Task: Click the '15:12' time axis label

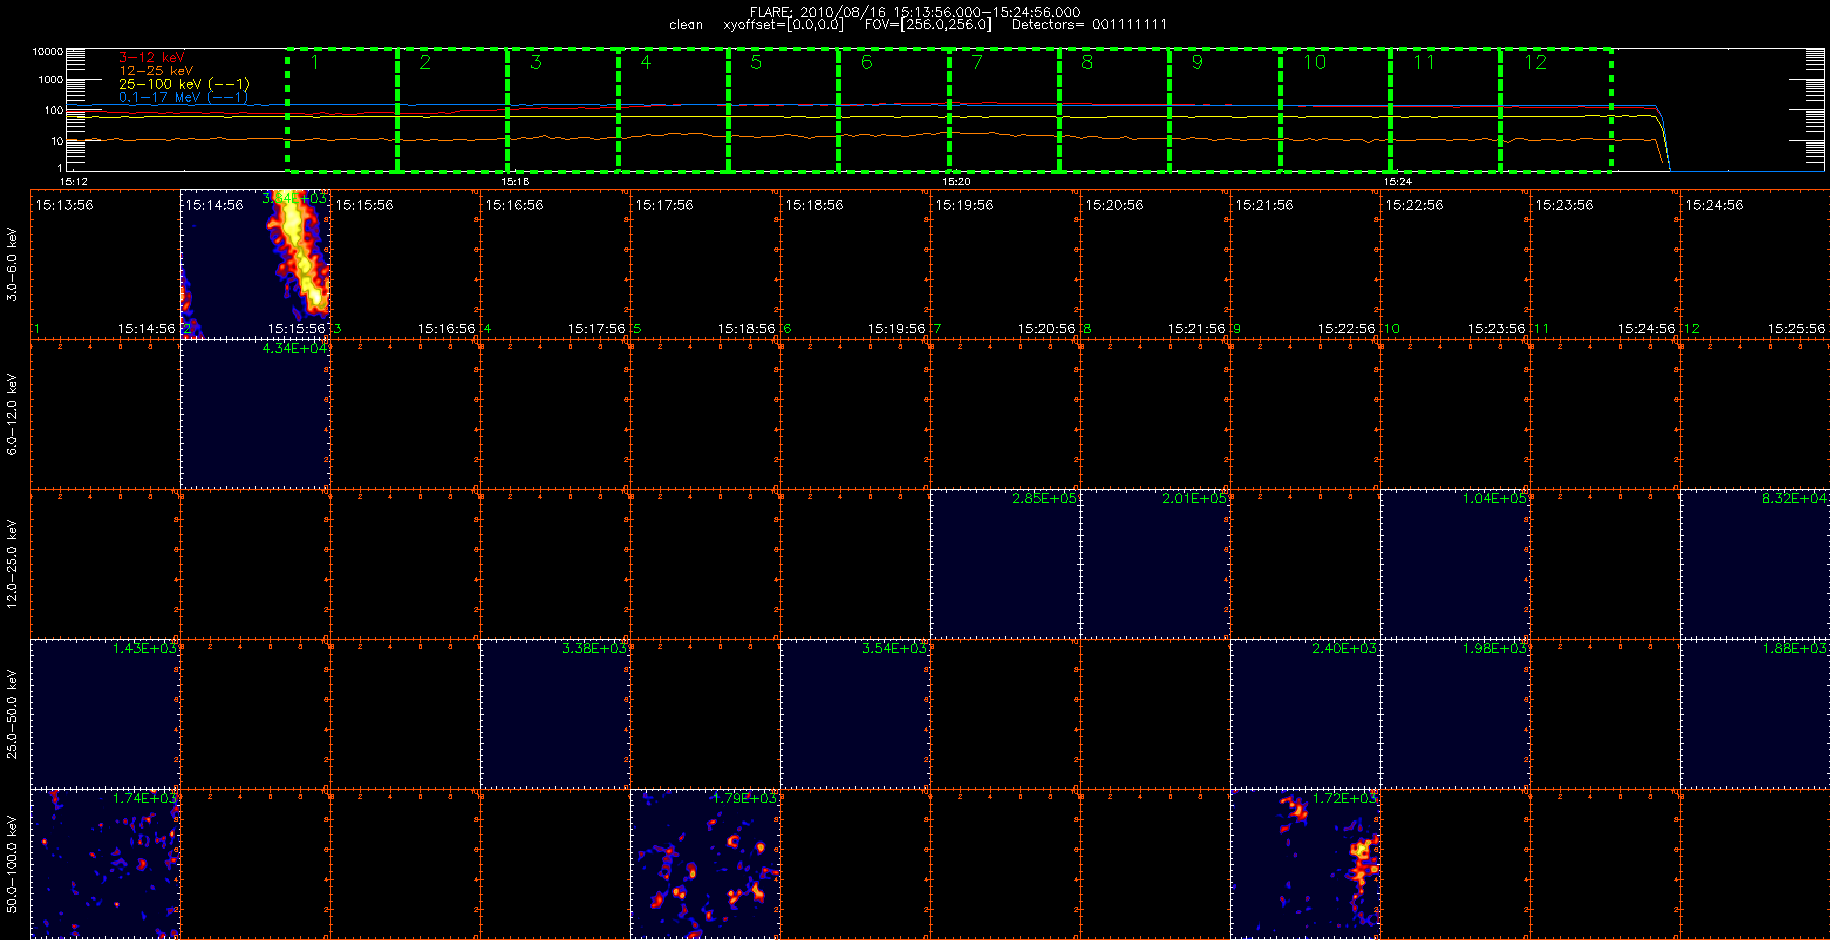Action: pyautogui.click(x=74, y=182)
